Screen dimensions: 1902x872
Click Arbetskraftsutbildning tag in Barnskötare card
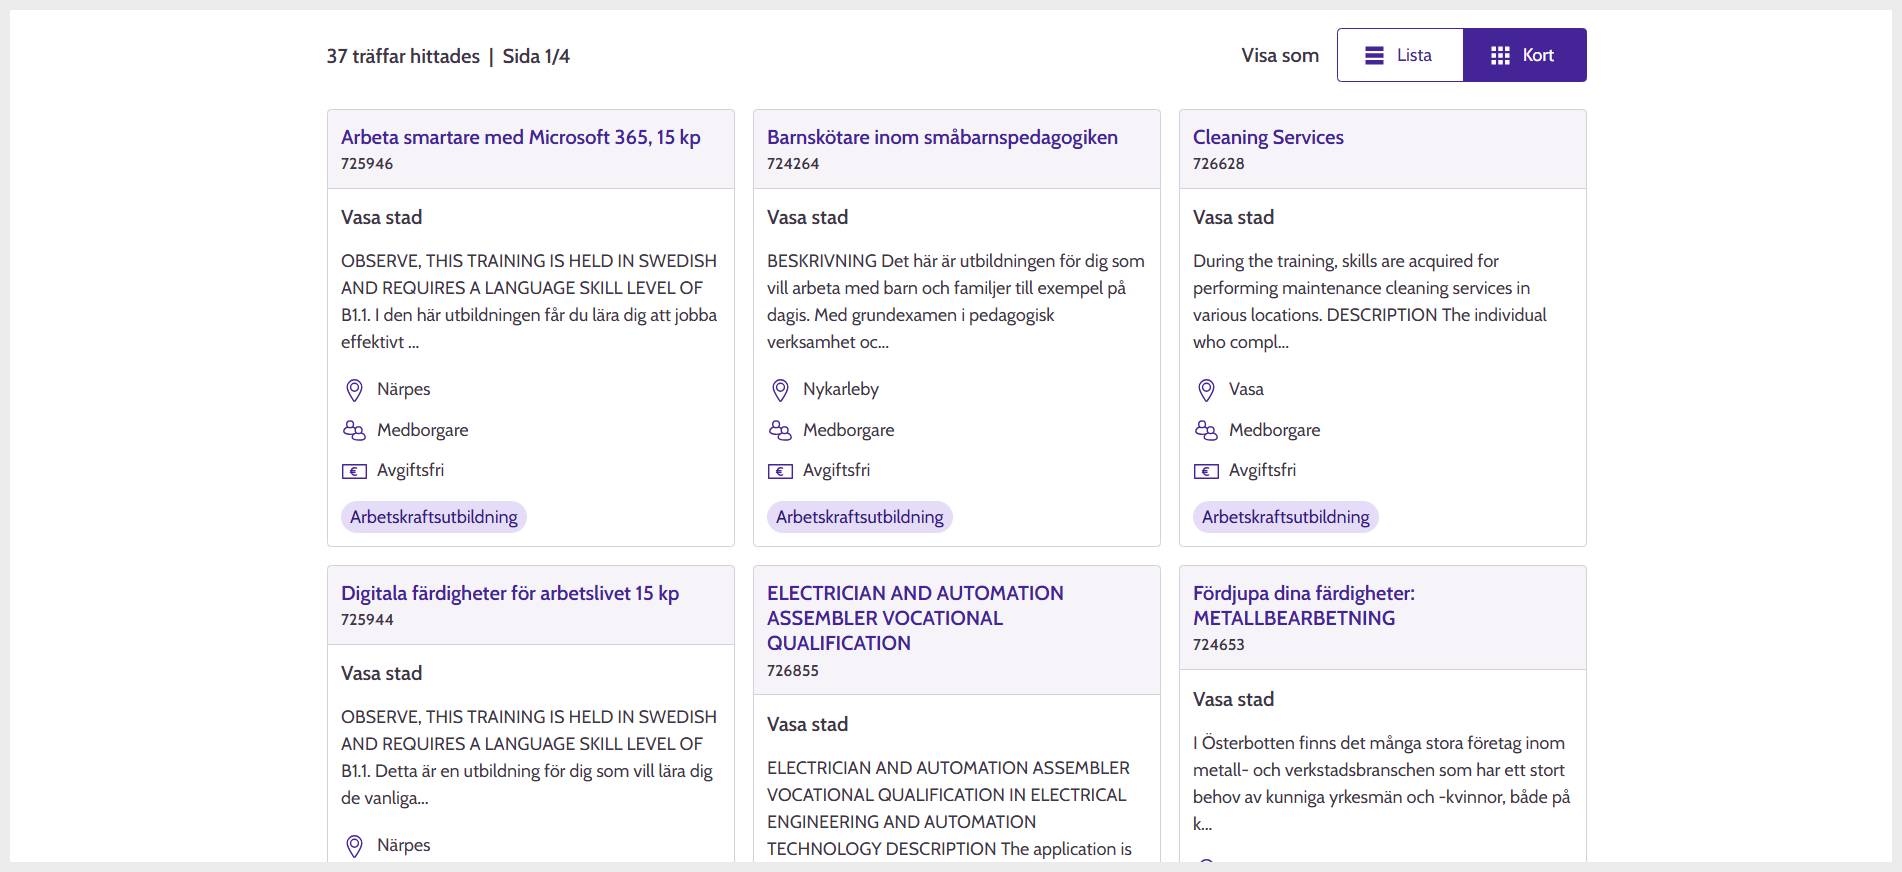tap(860, 517)
